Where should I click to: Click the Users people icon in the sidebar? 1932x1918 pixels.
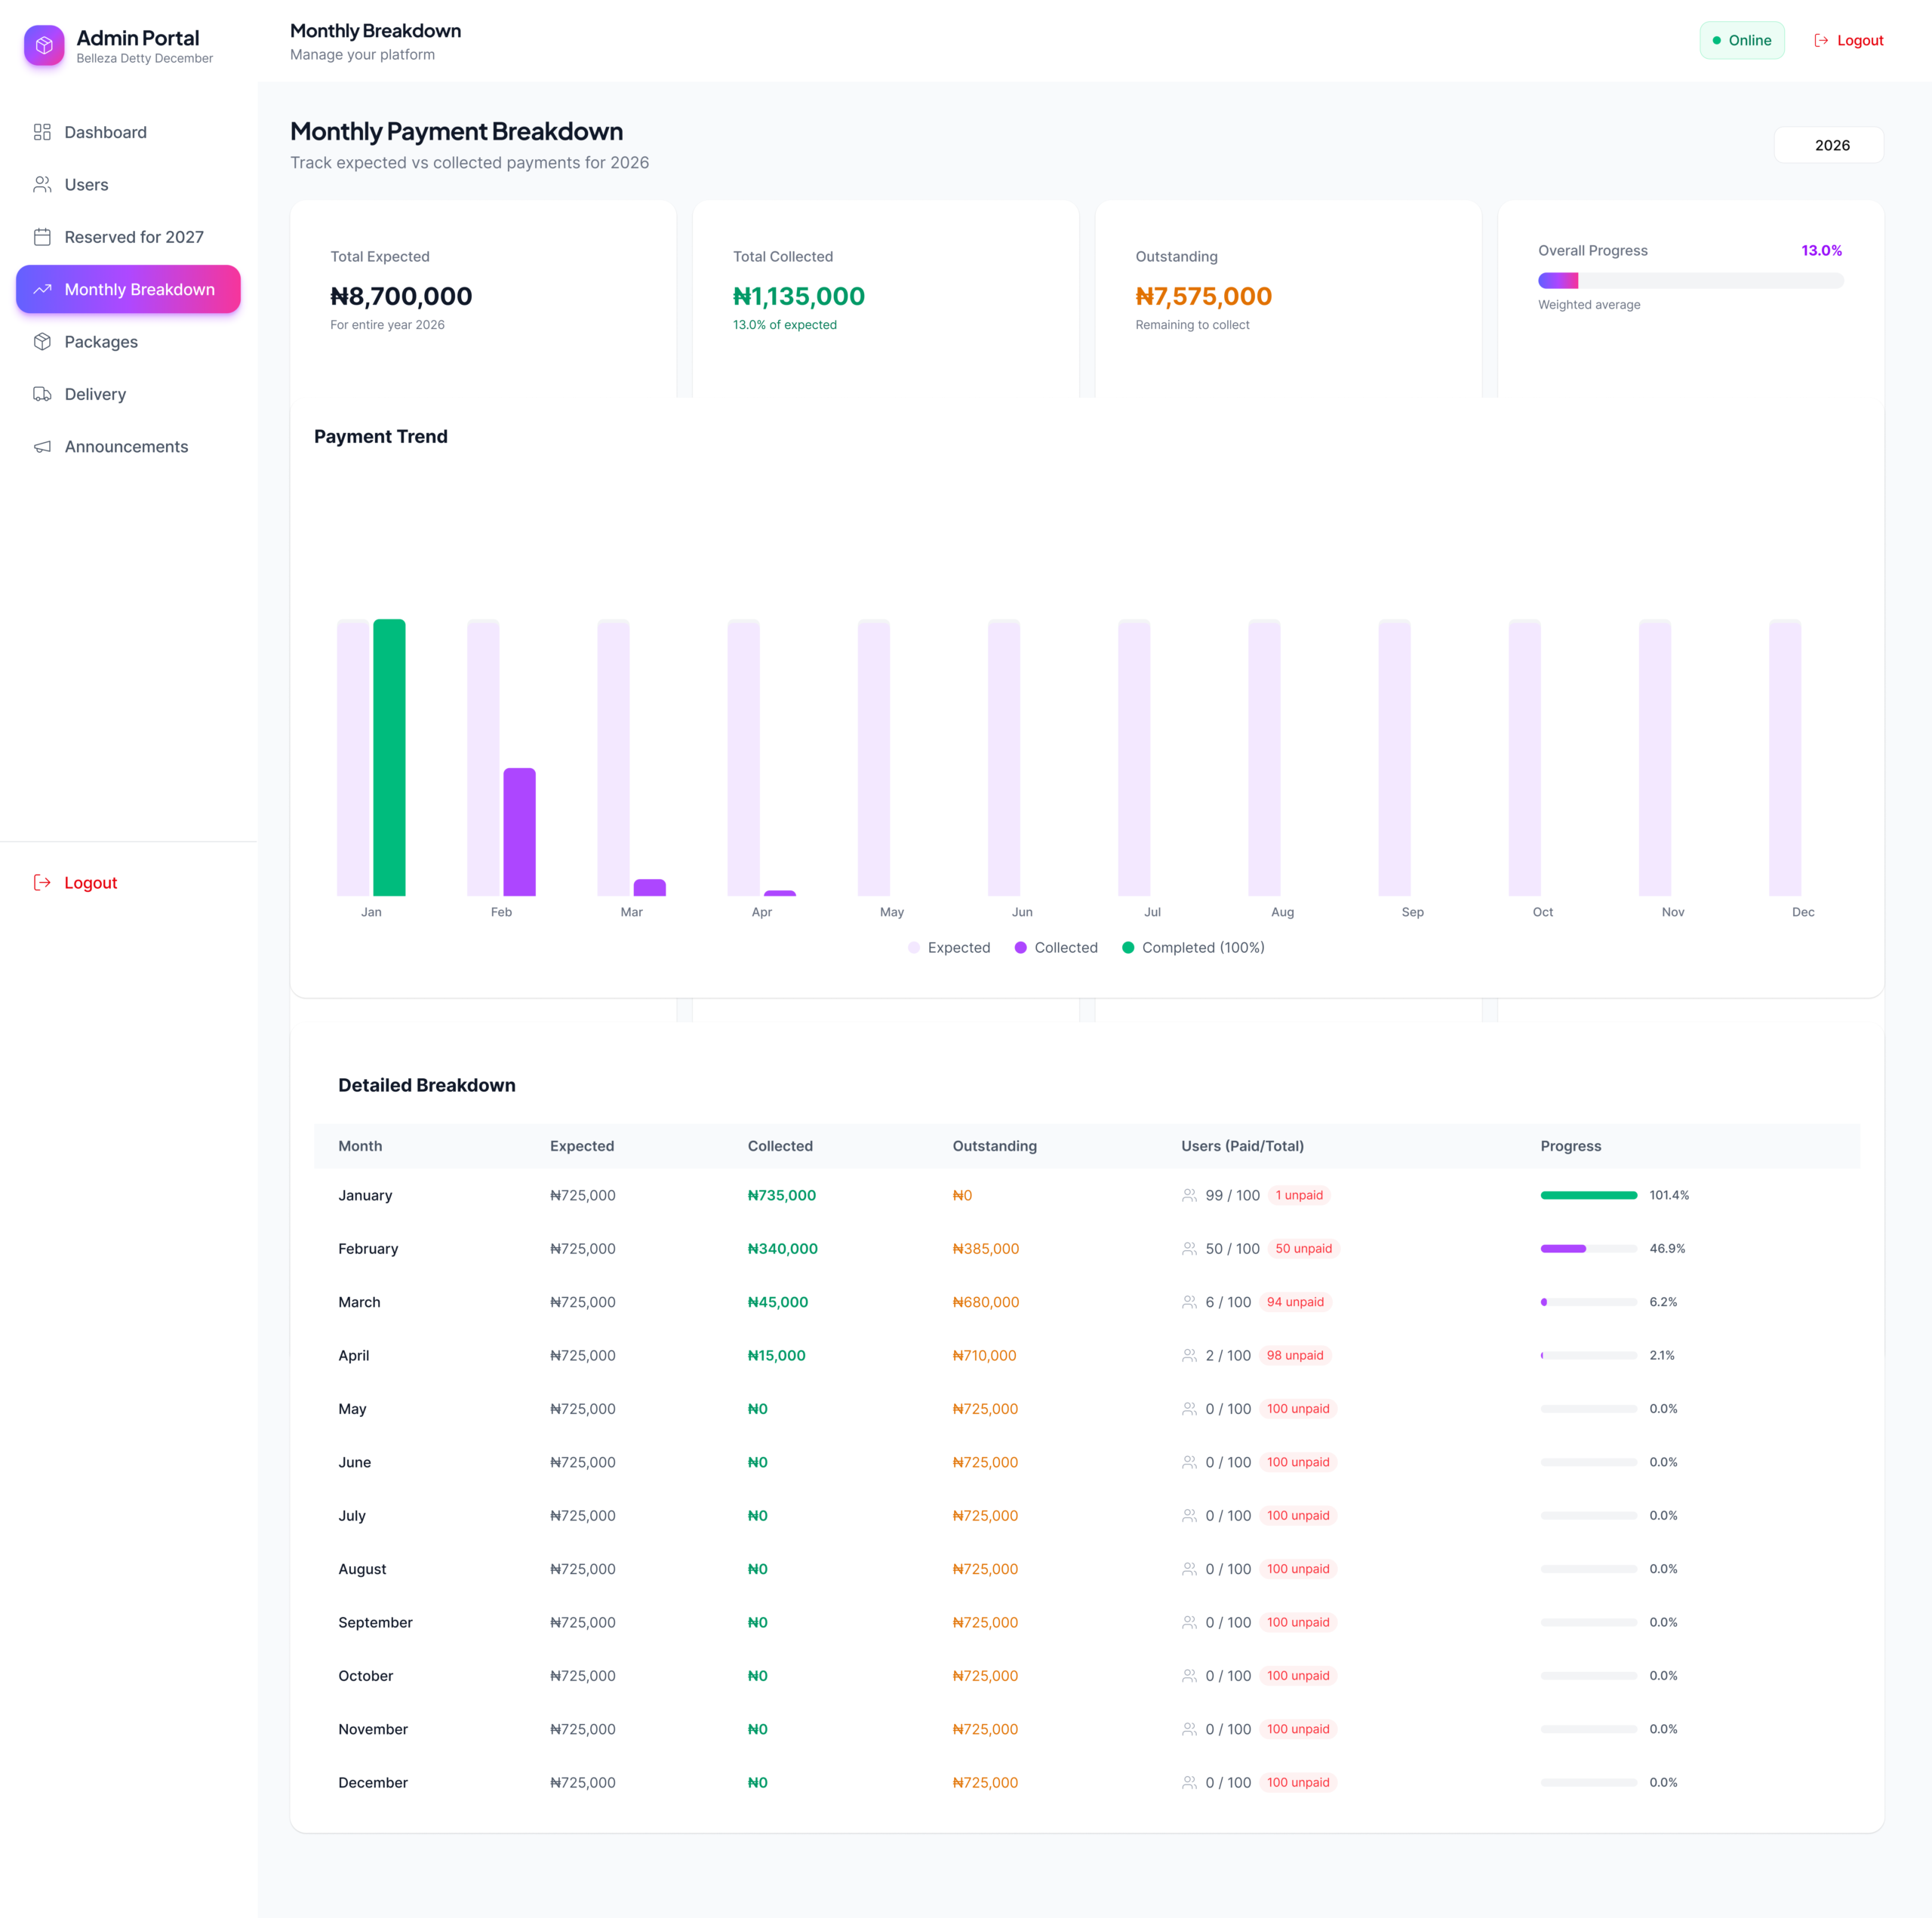(42, 185)
